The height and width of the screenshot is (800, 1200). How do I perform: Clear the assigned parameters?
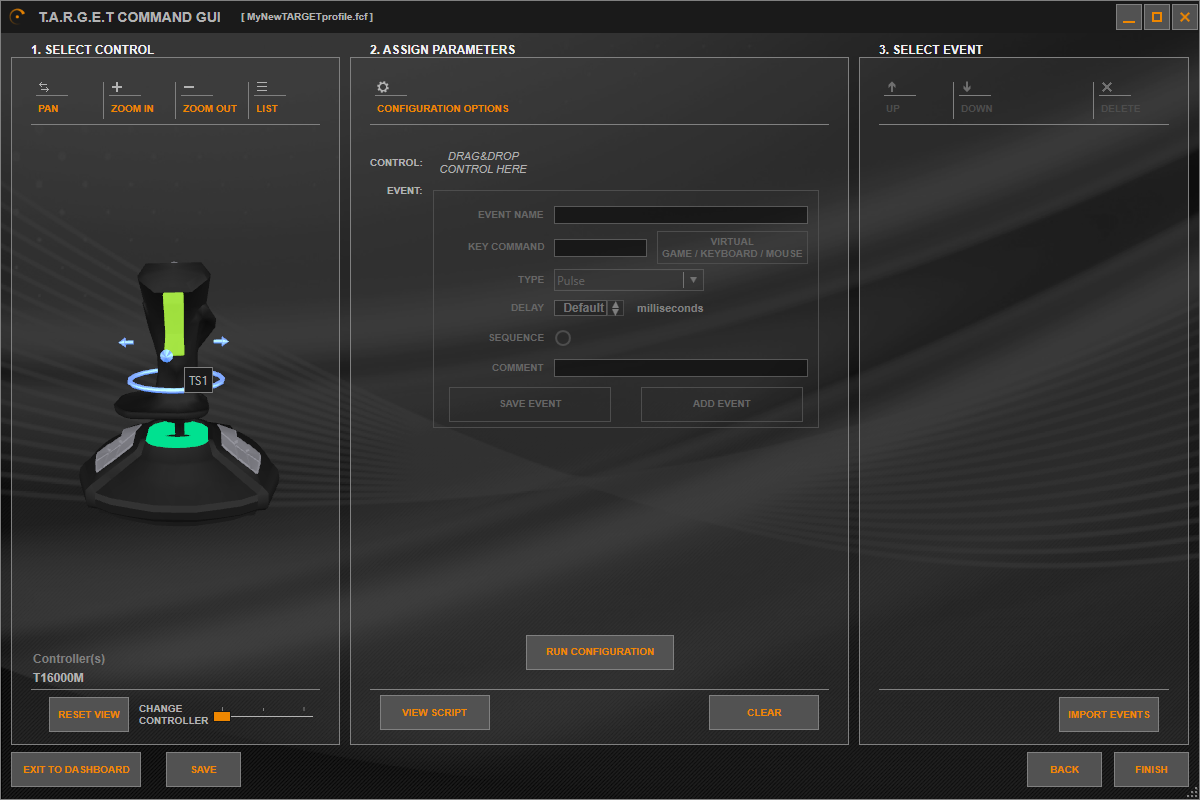764,713
